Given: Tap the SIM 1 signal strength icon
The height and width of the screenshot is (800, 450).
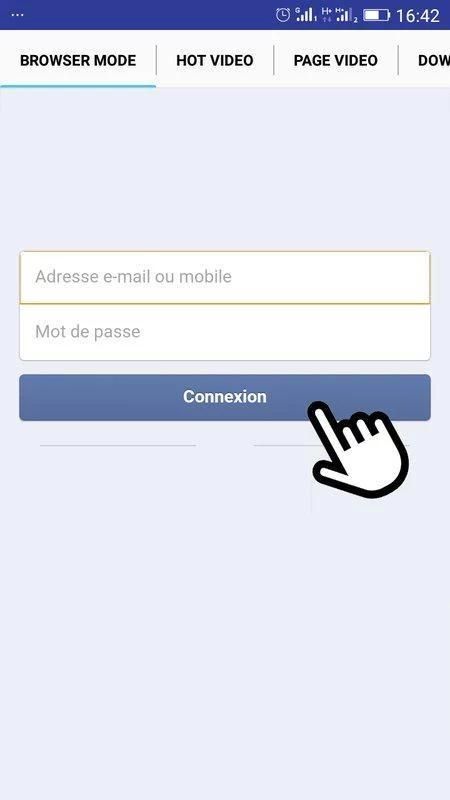Looking at the screenshot, I should pos(306,15).
